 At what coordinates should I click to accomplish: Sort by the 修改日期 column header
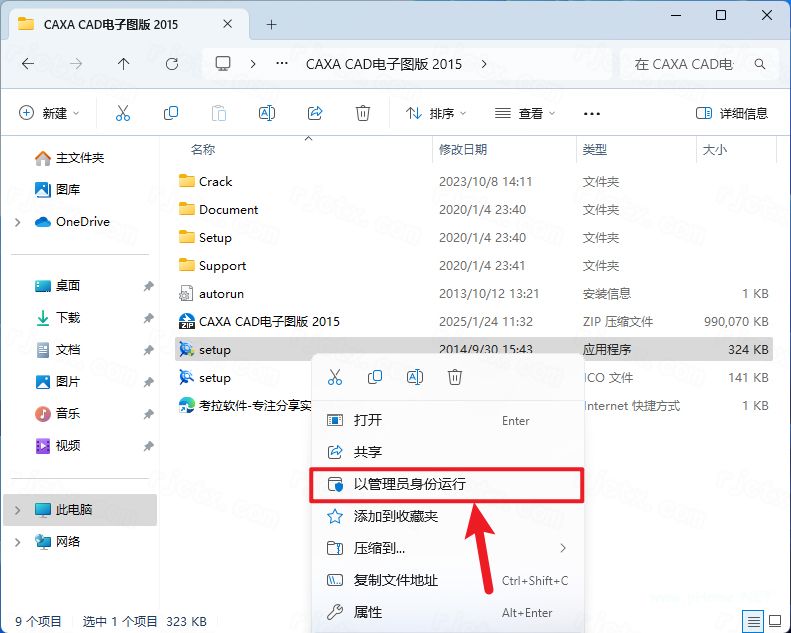(x=463, y=149)
